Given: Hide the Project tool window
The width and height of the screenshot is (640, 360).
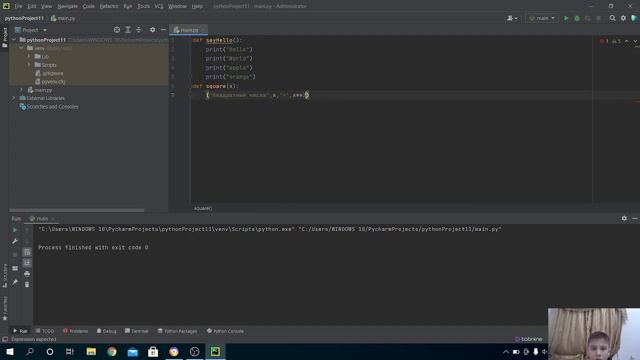Looking at the screenshot, I should point(163,30).
